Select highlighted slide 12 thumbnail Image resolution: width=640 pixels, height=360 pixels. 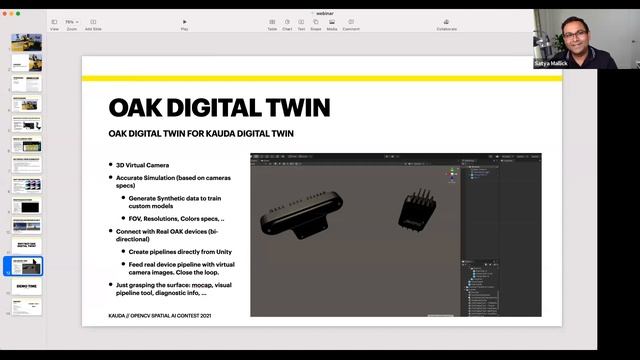(27, 266)
